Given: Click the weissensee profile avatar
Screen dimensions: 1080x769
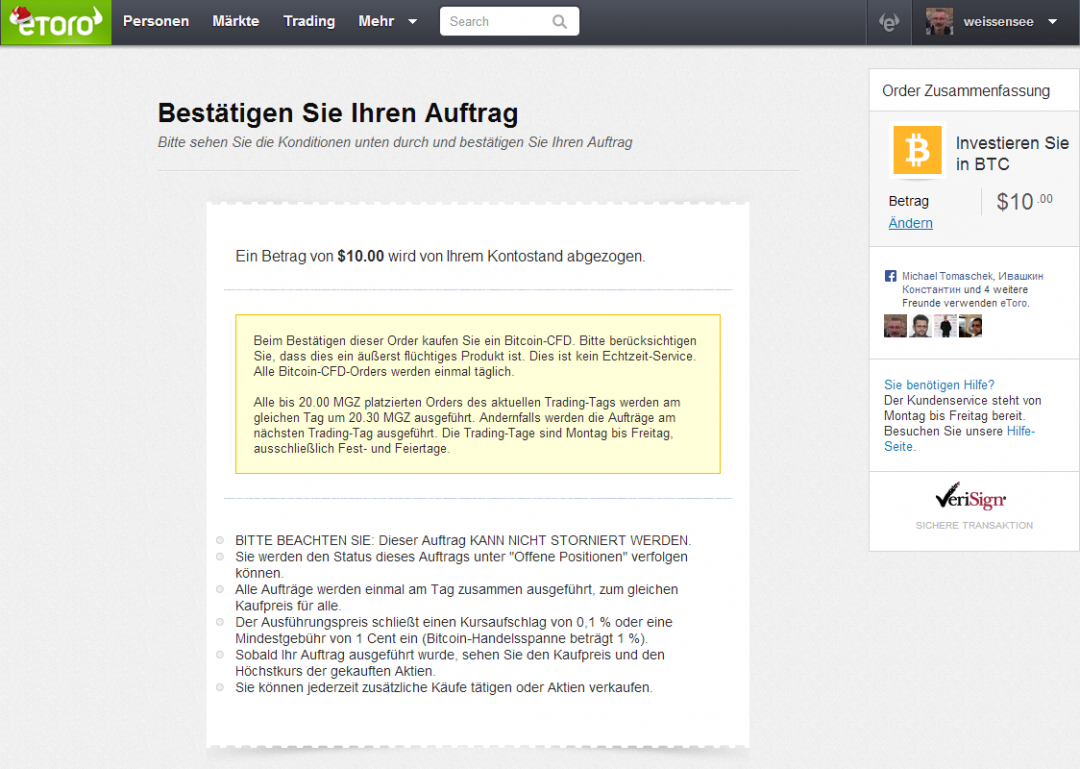Looking at the screenshot, I should coord(939,22).
